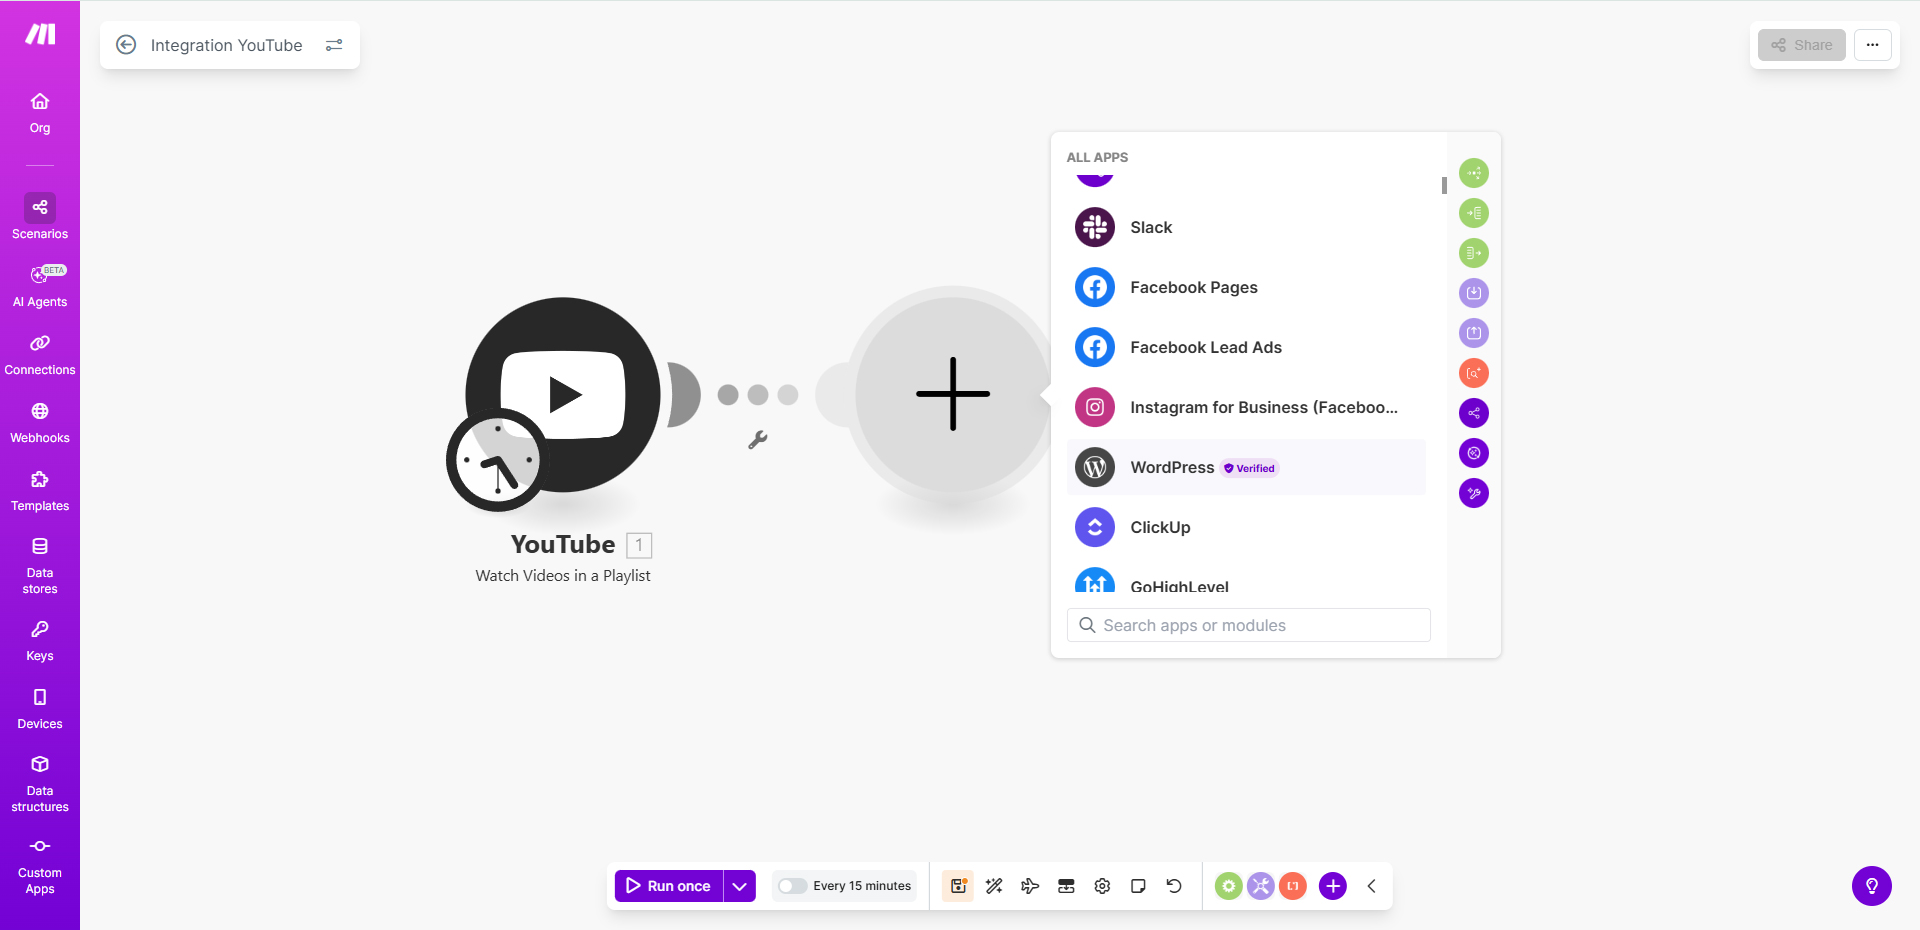The width and height of the screenshot is (1920, 930).
Task: Click the notes icon in bottom toolbar
Action: pyautogui.click(x=1138, y=886)
